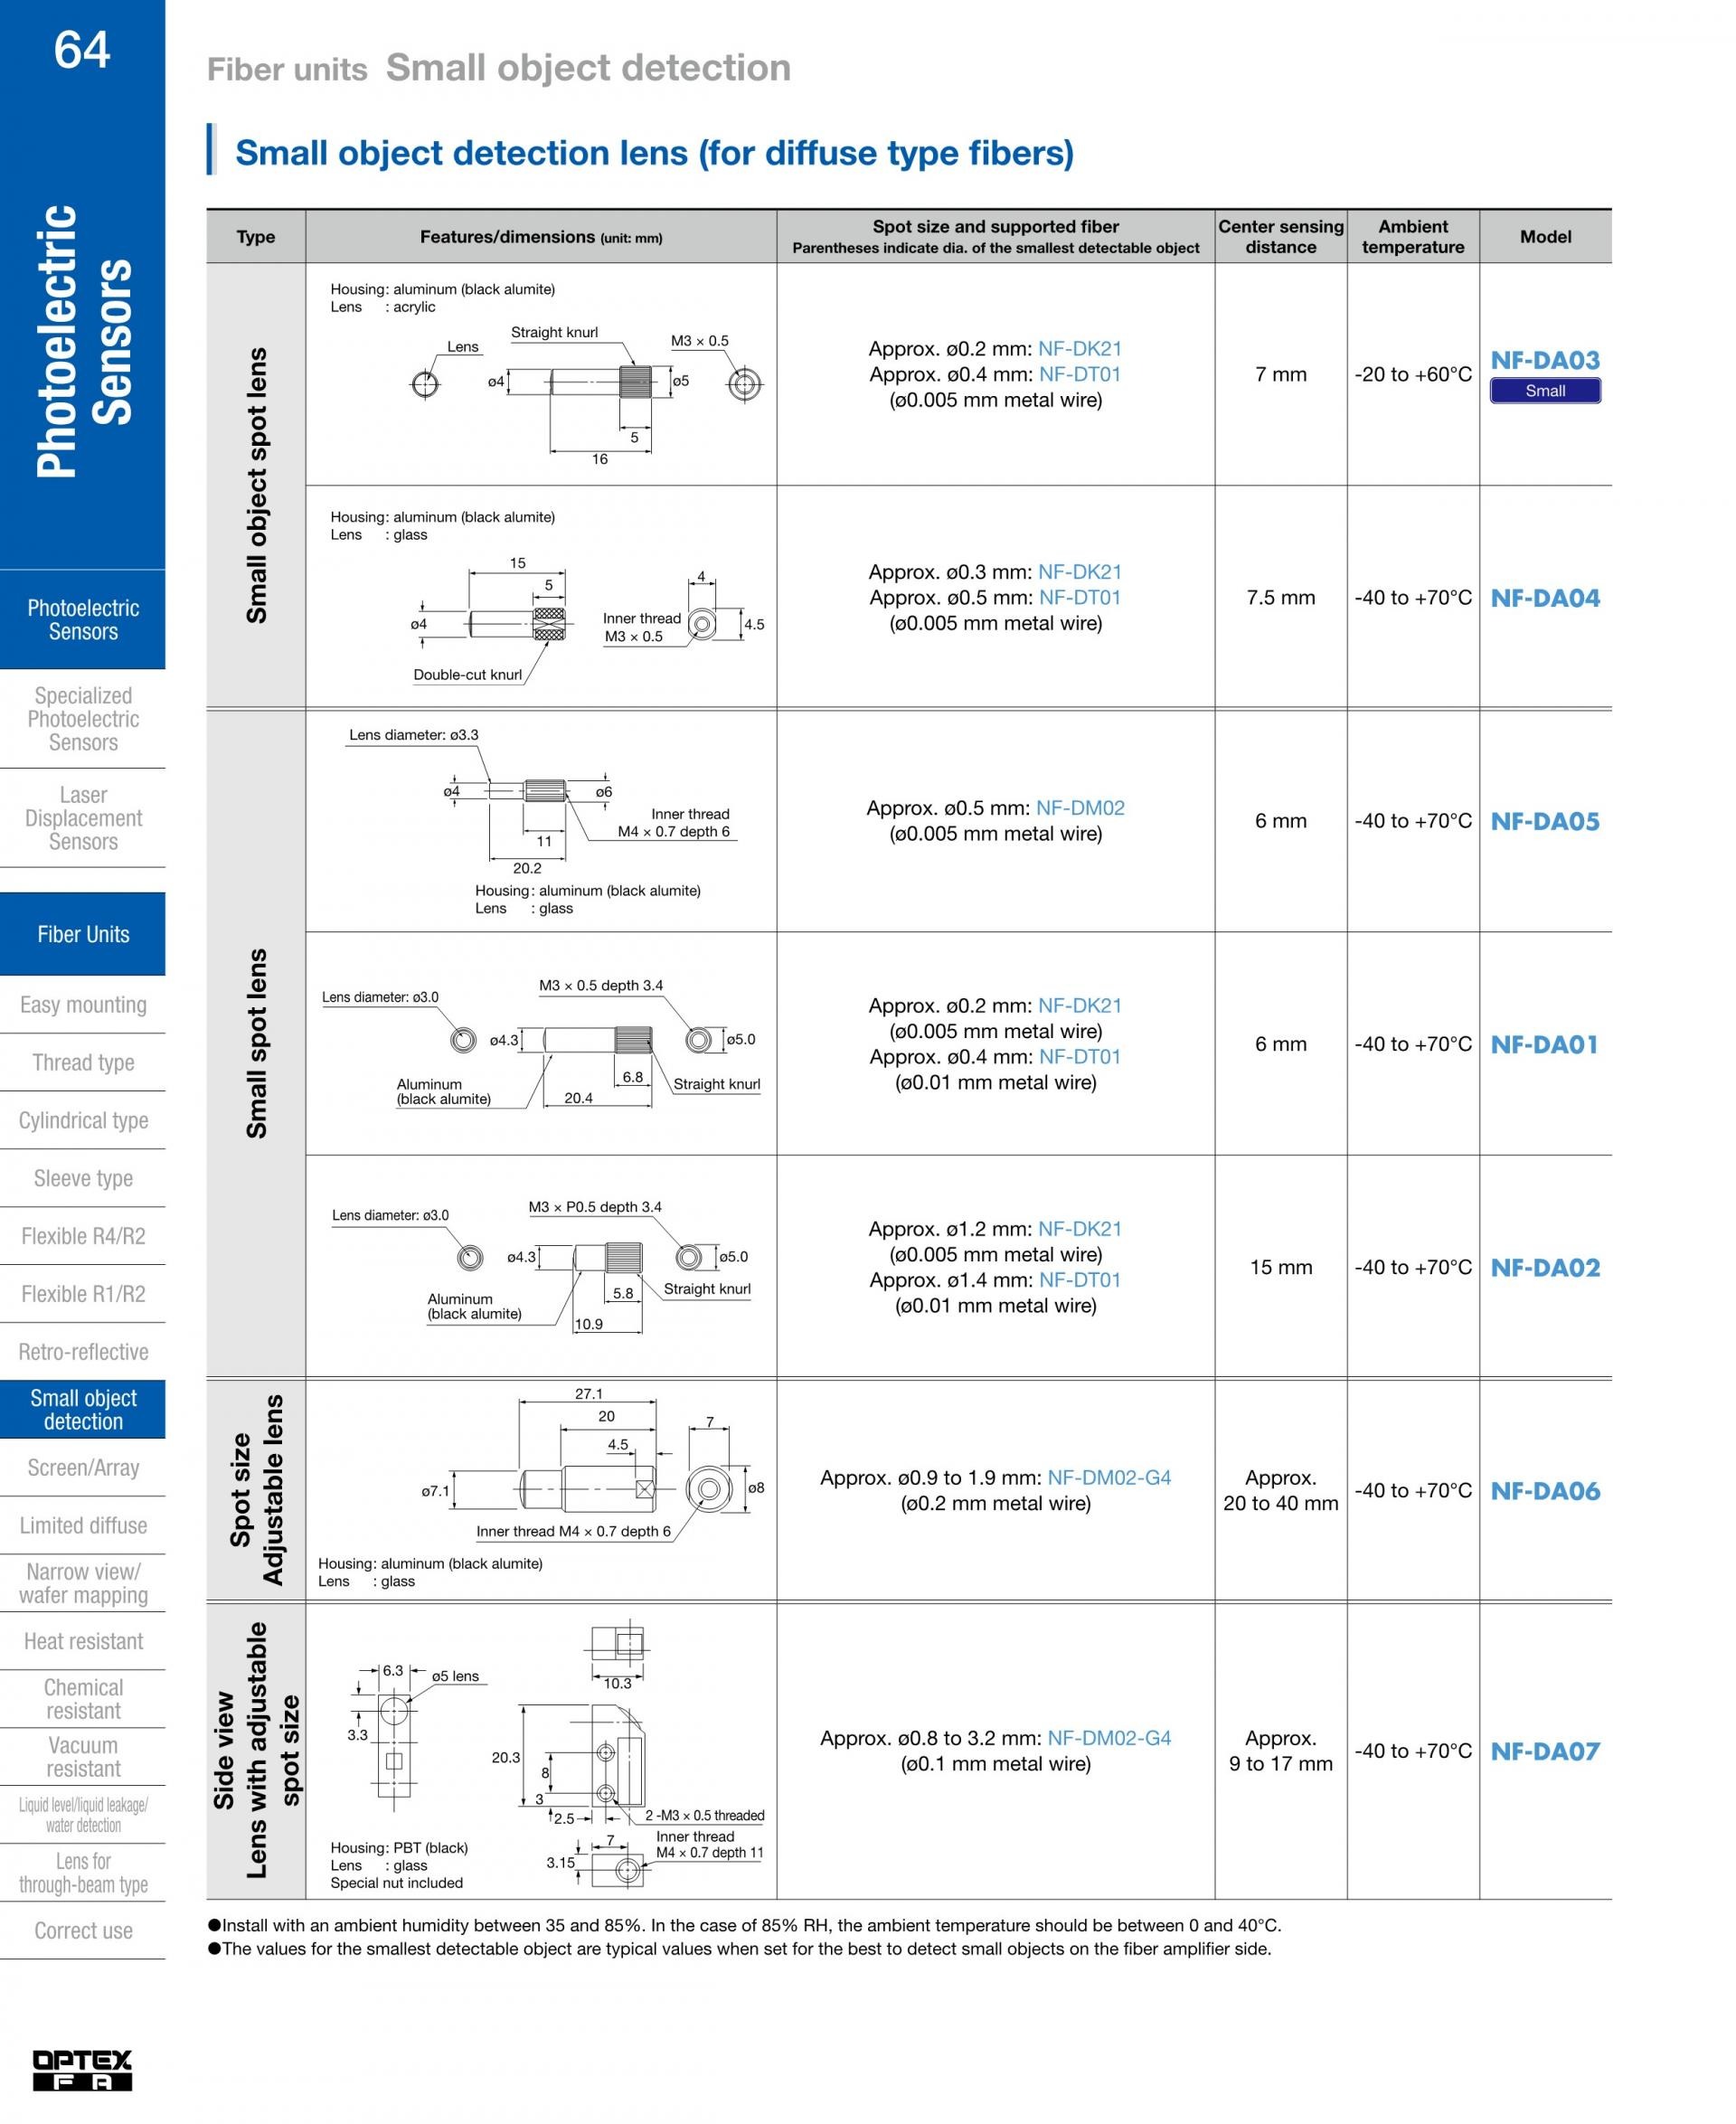Click NF-DK21 fiber link in the NF-DA01 row
Viewport: 1736px width, 2124px height.
tap(1080, 1006)
